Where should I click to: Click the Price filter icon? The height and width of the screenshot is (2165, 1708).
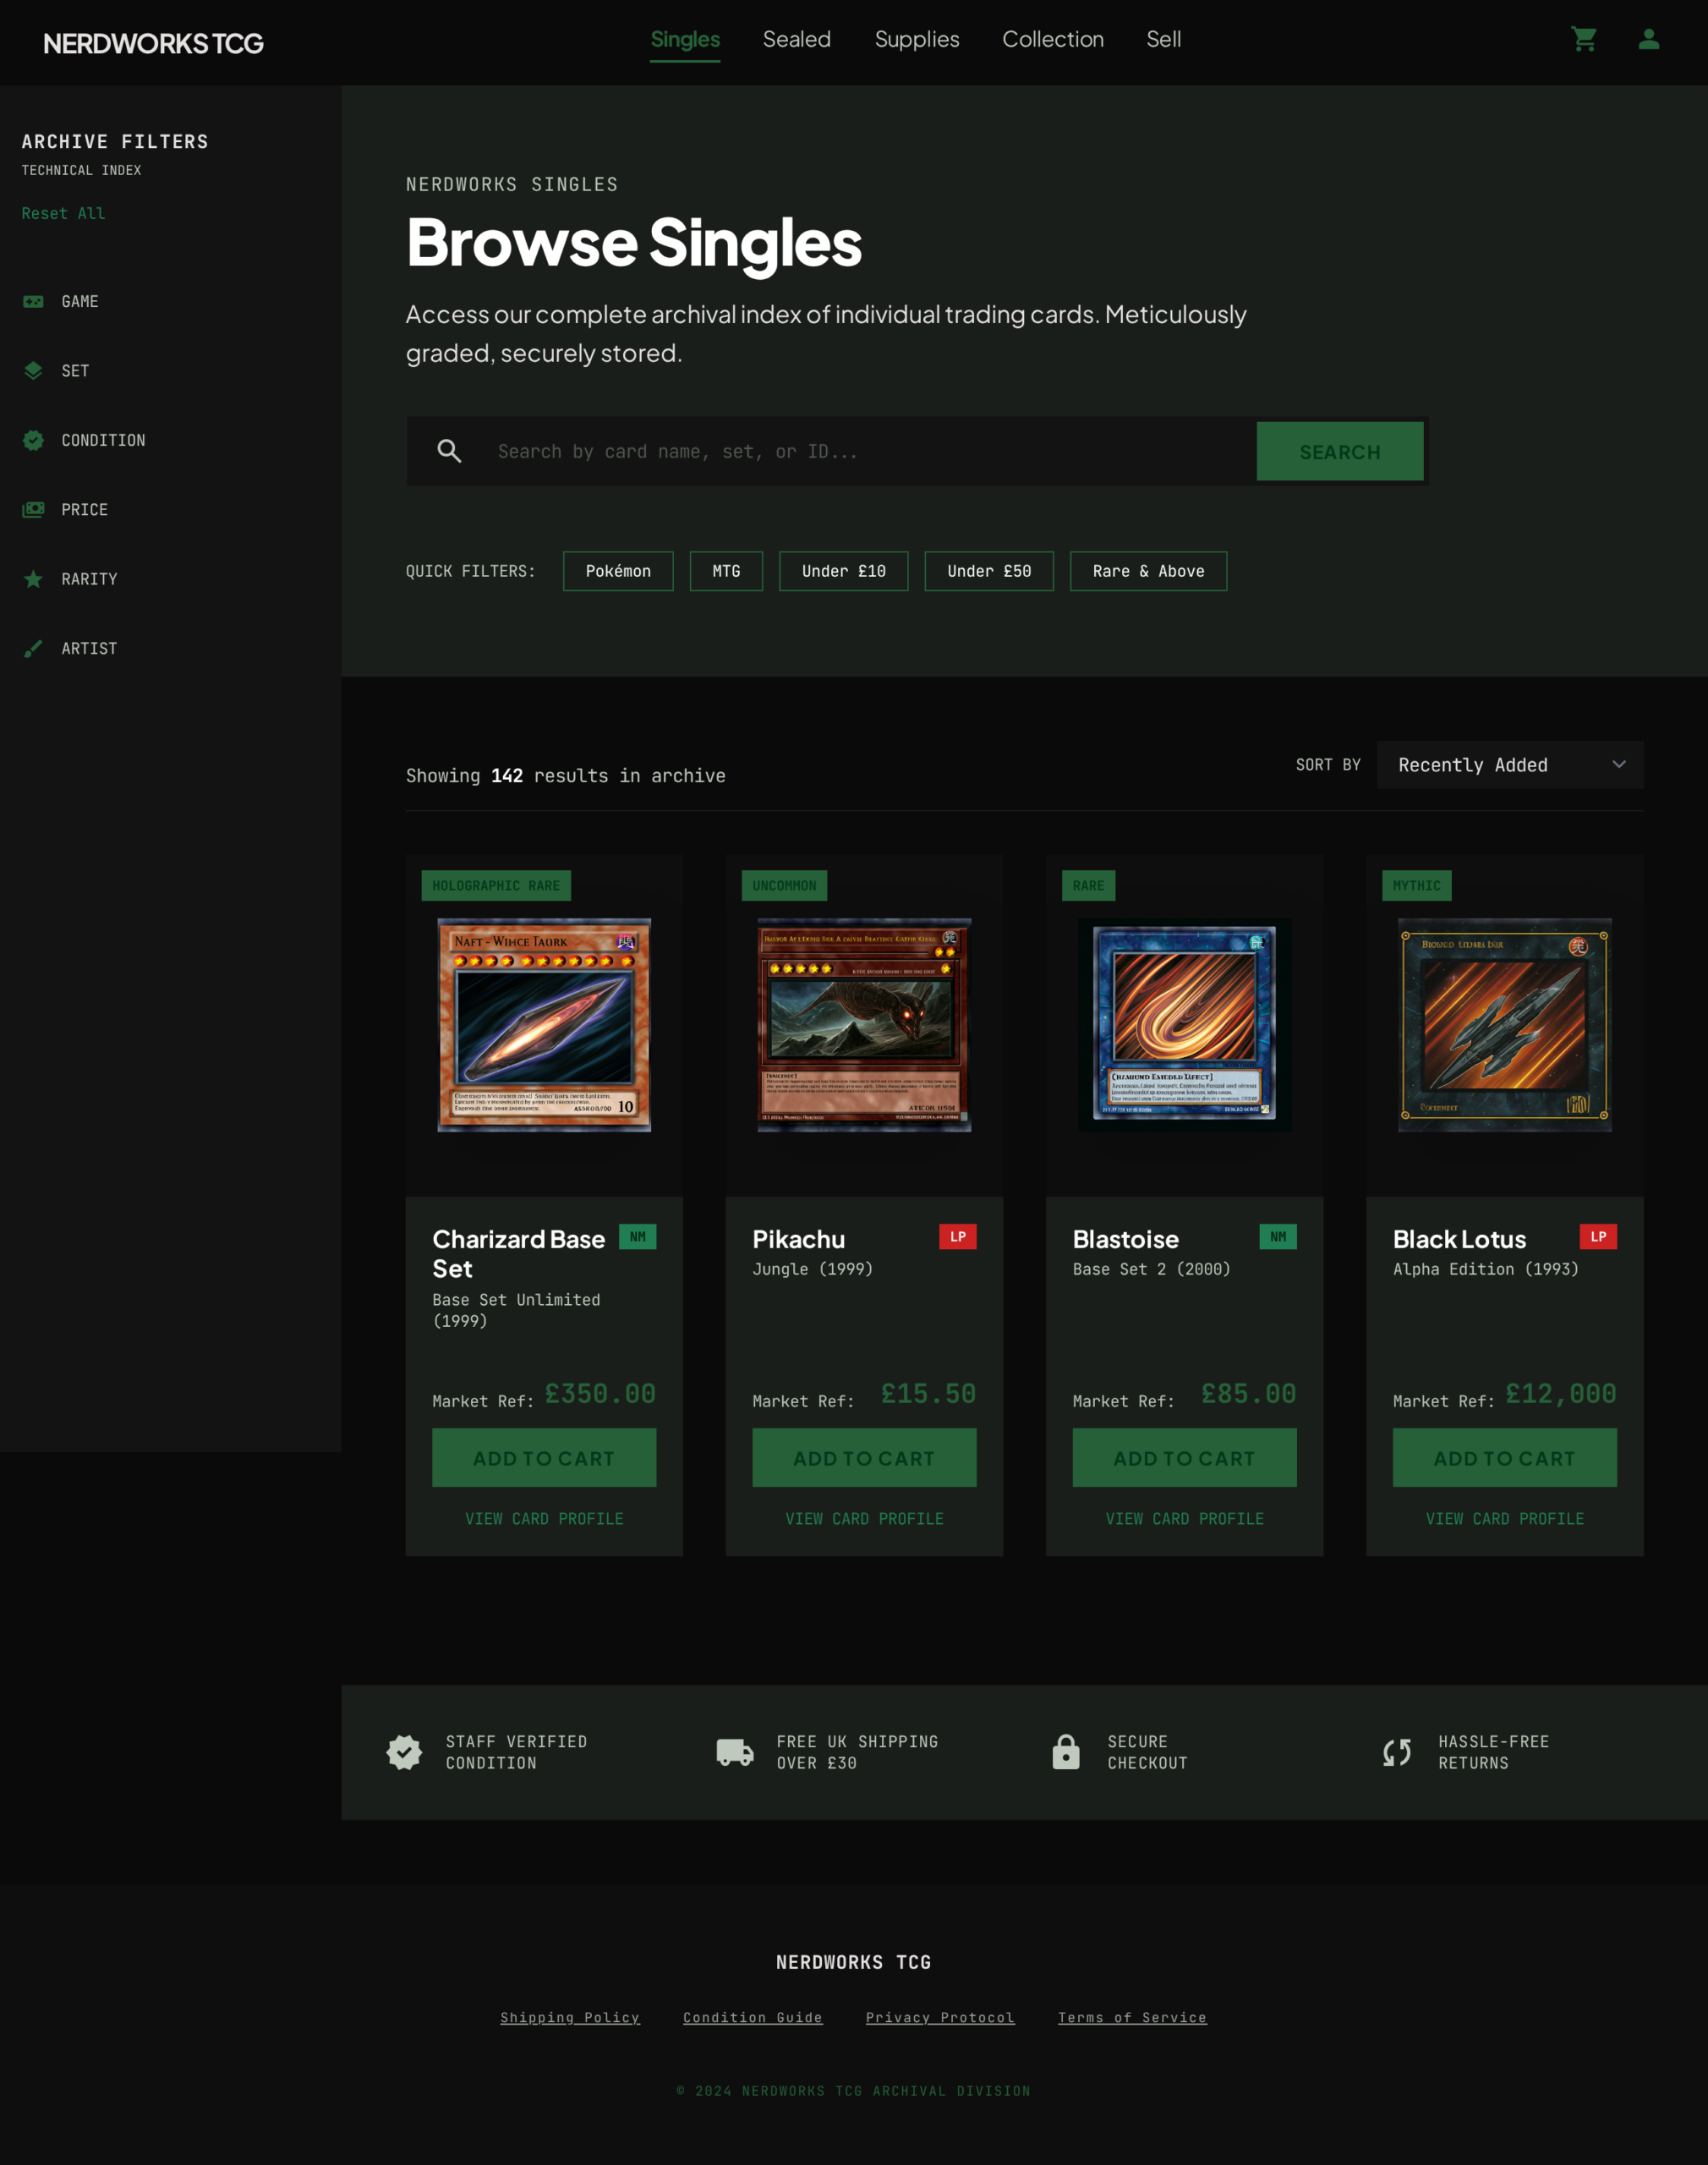[33, 509]
